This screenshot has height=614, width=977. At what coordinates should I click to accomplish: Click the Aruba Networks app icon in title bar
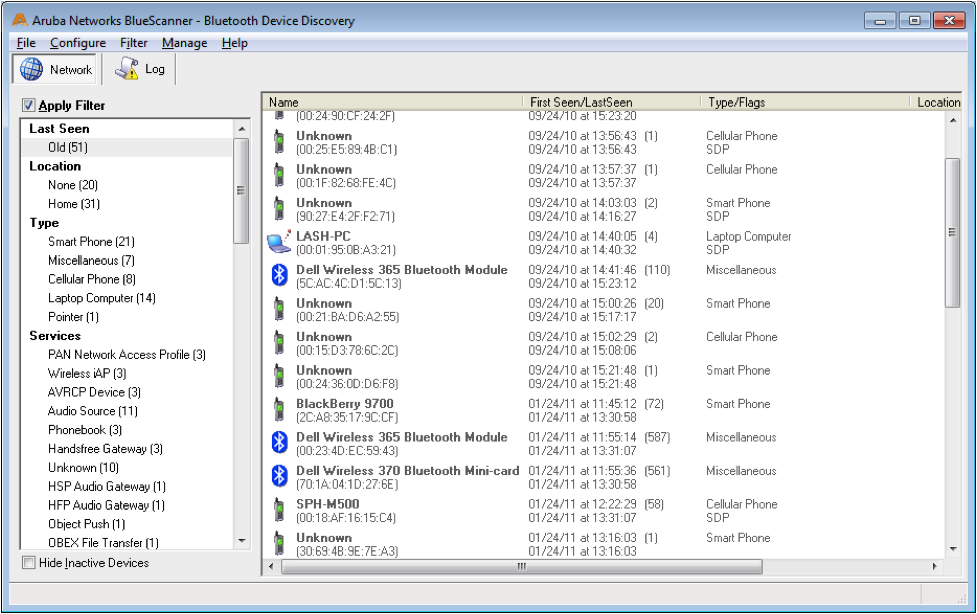19,20
